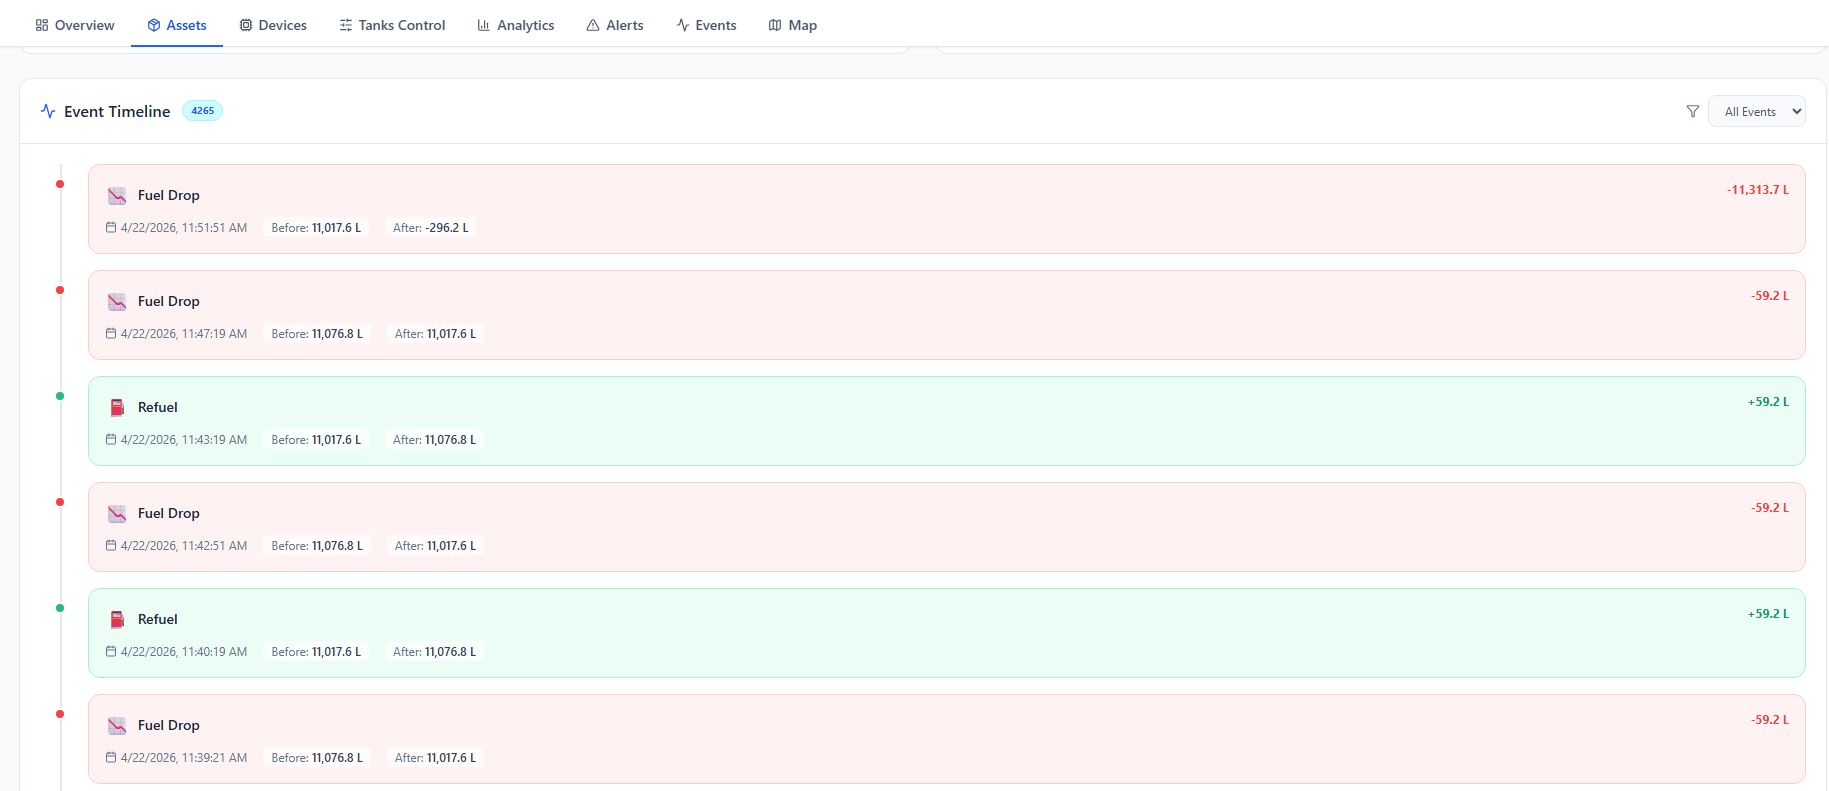Click the Refuel title at 11:40:19 AM
This screenshot has width=1829, height=791.
(158, 620)
